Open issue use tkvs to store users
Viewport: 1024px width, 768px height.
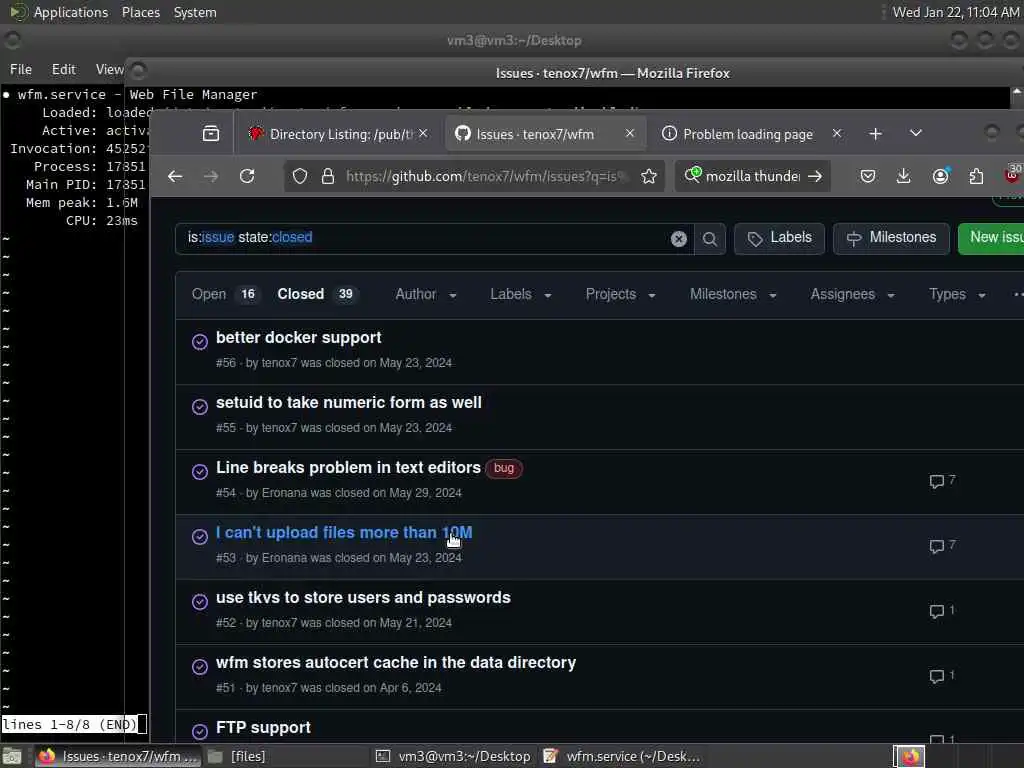pos(363,598)
